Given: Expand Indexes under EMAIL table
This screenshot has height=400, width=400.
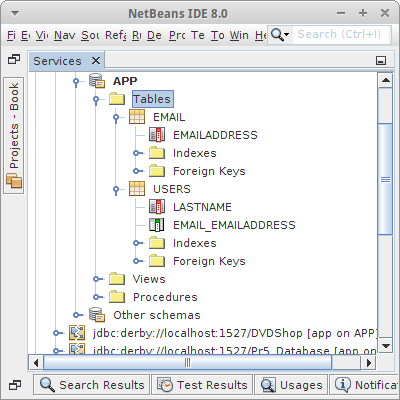Looking at the screenshot, I should [x=137, y=153].
